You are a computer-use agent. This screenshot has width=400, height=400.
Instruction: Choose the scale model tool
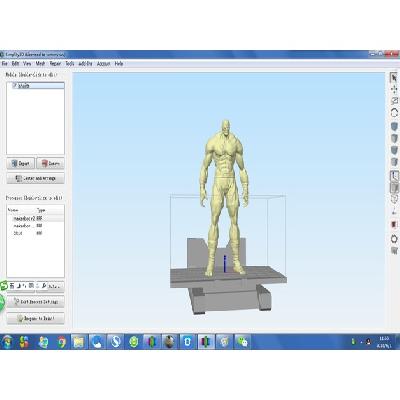[394, 101]
